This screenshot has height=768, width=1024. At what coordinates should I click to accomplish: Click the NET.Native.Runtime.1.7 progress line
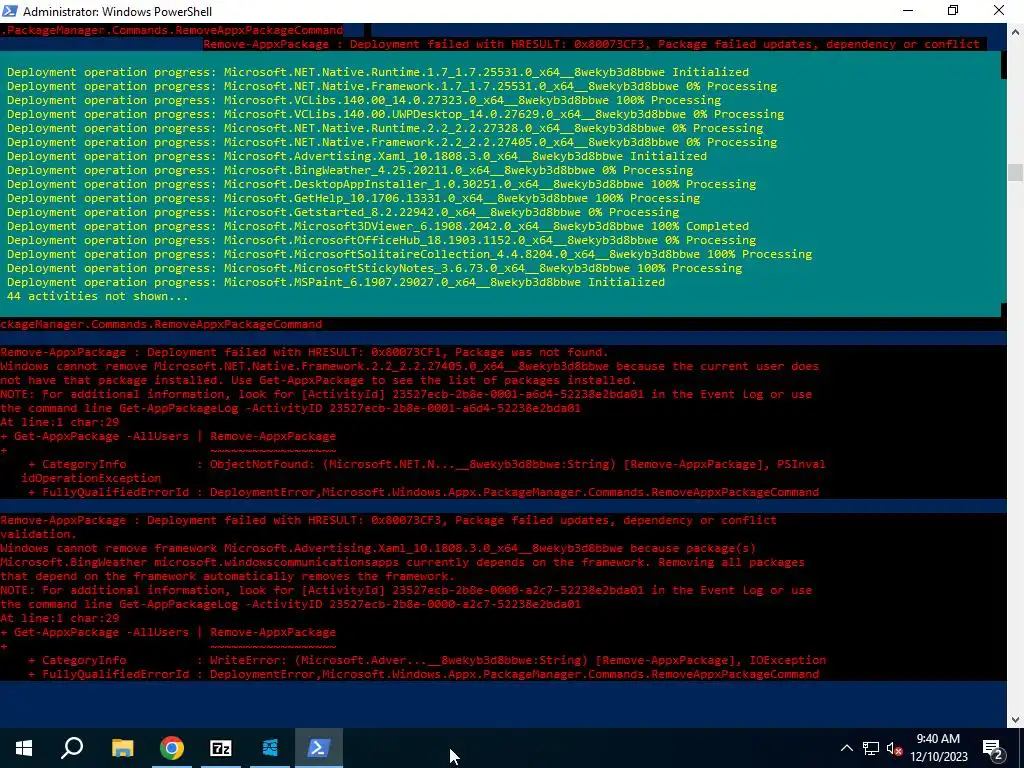[x=377, y=72]
